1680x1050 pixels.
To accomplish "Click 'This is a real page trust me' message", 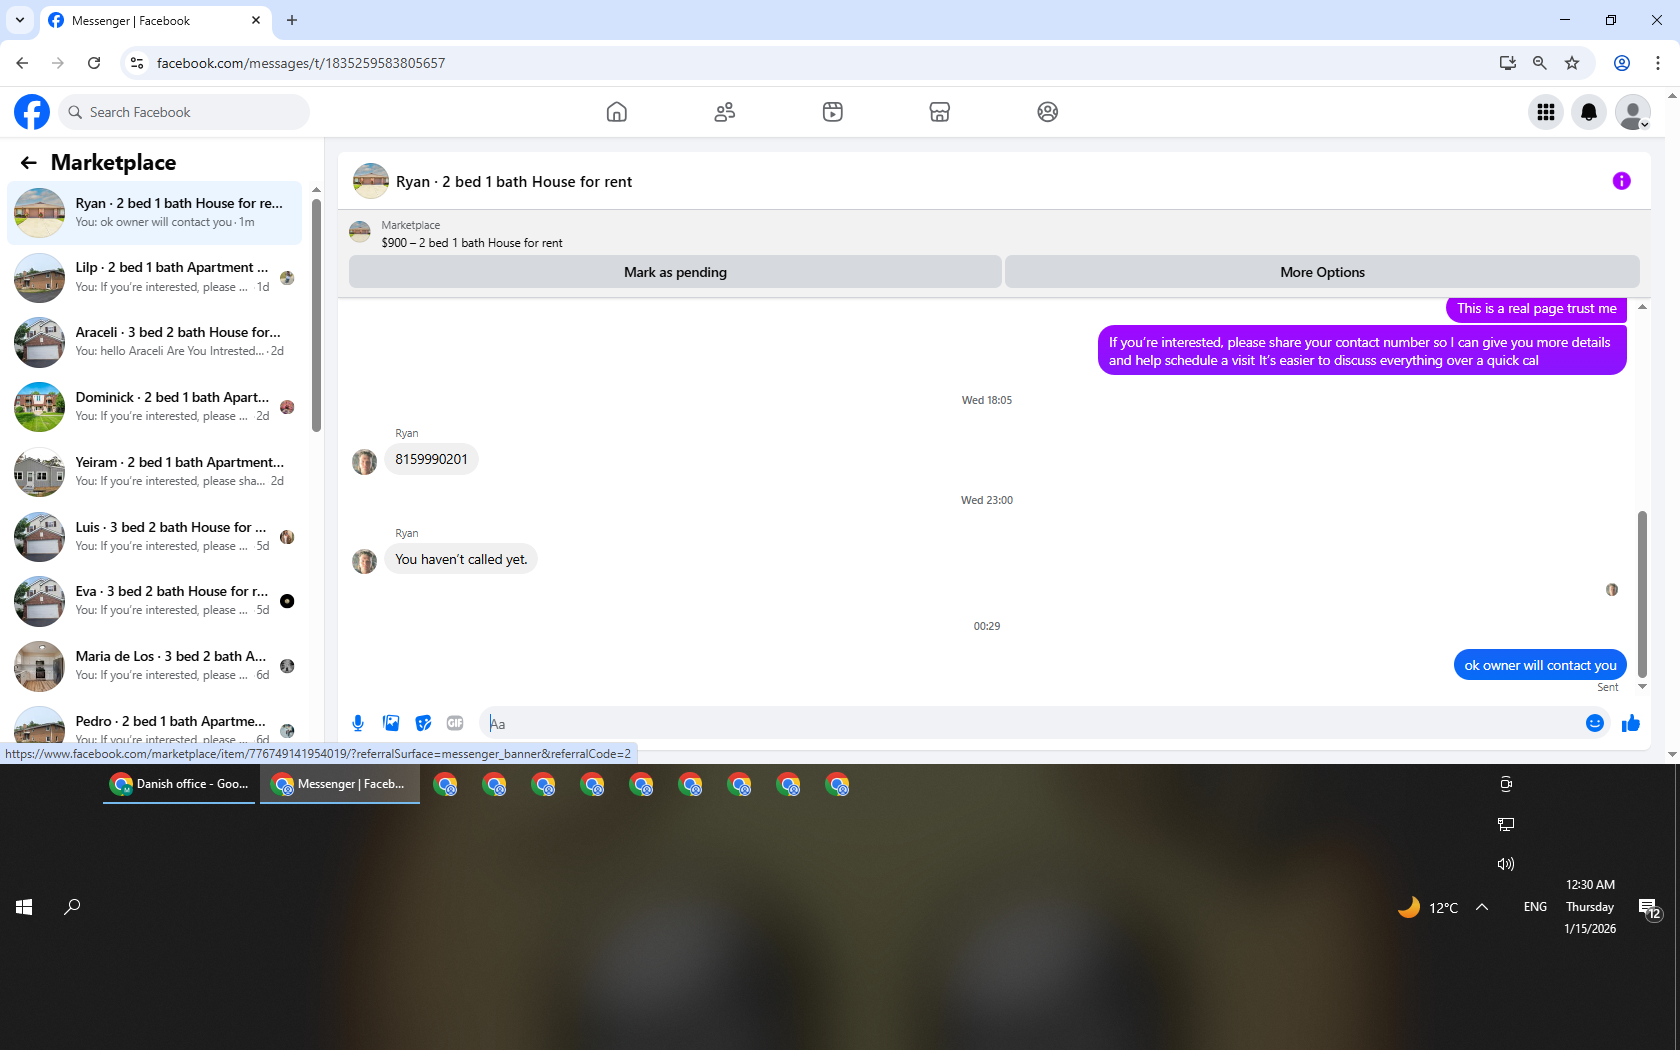I will pos(1536,309).
